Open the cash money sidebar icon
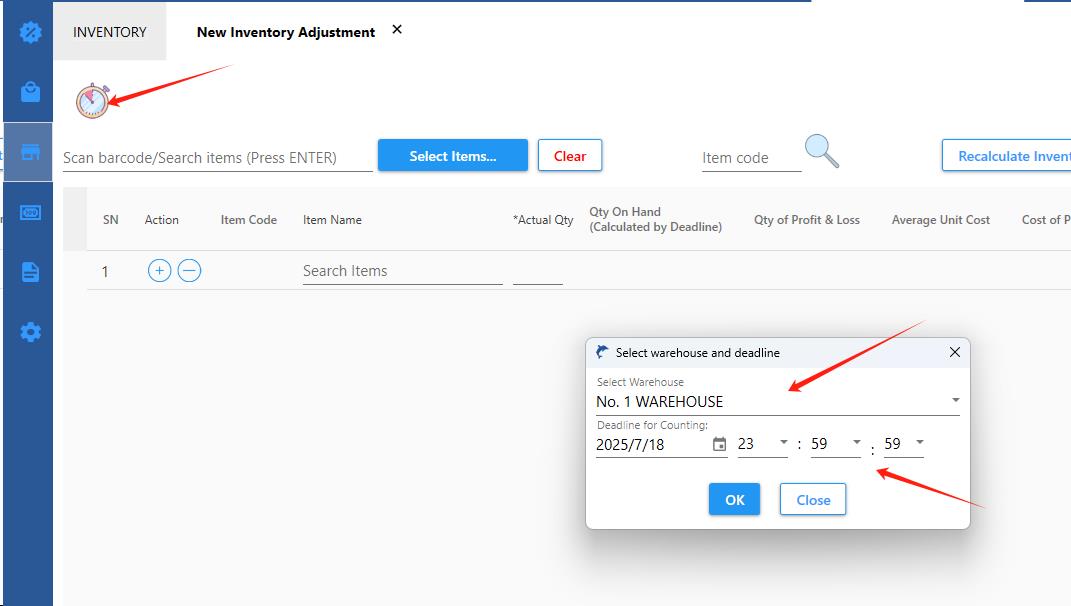Screen dimensions: 1071x606 point(31,212)
